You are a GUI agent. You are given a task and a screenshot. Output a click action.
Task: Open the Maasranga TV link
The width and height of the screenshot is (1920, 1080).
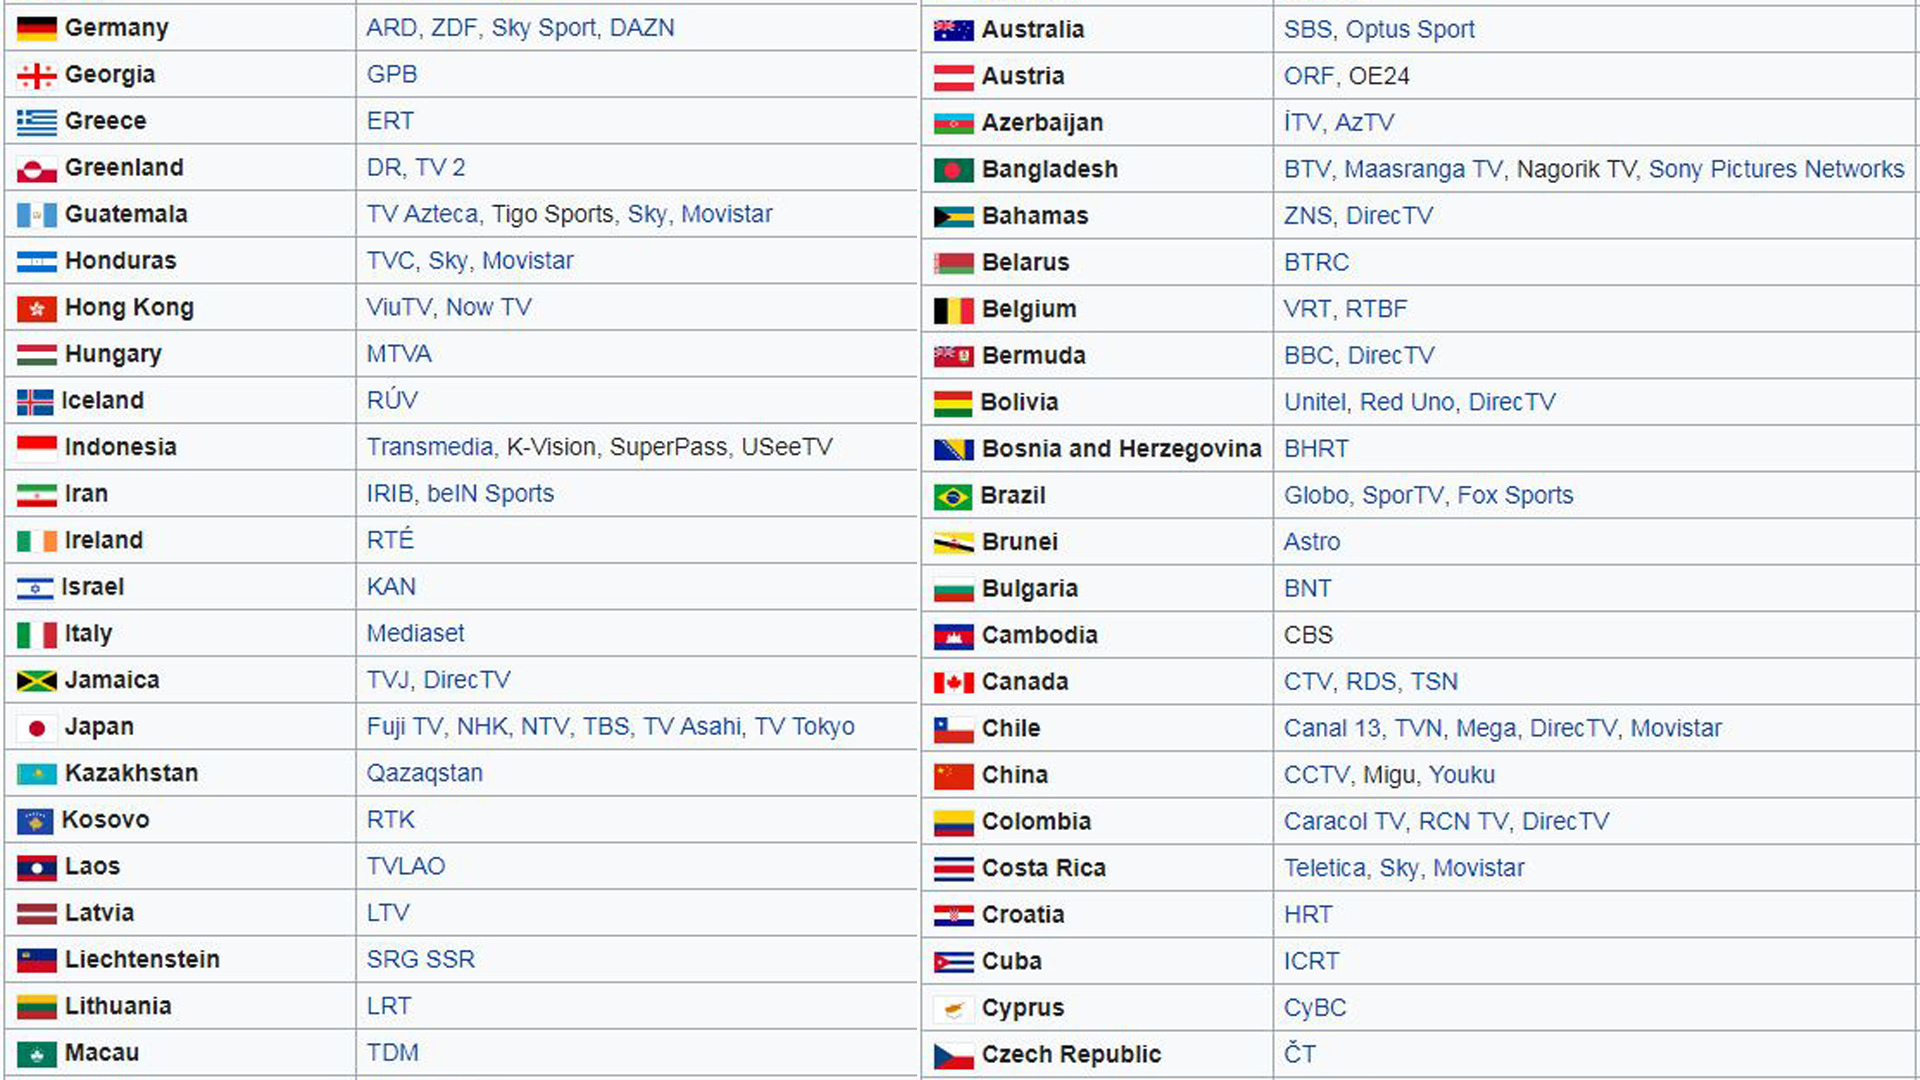[1423, 170]
